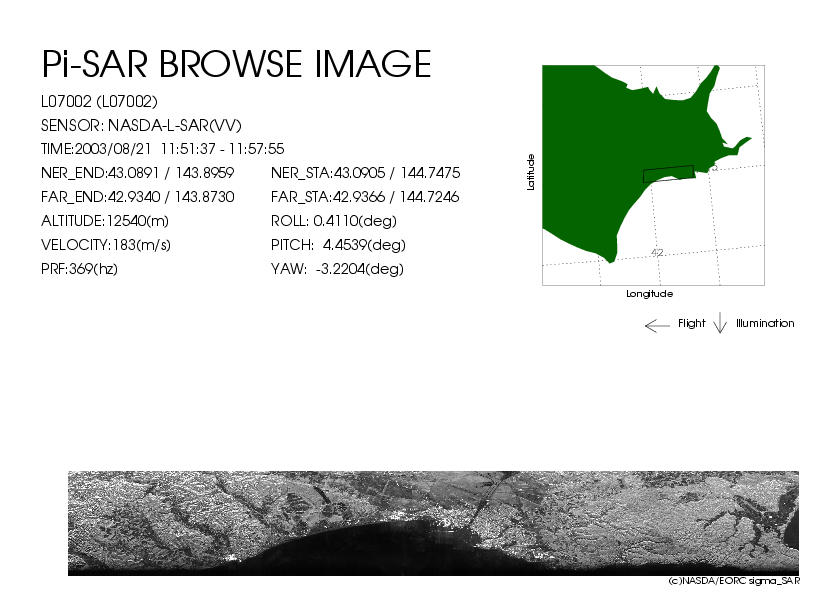Select the ROLL: 0.4110(deg) text

[334, 221]
